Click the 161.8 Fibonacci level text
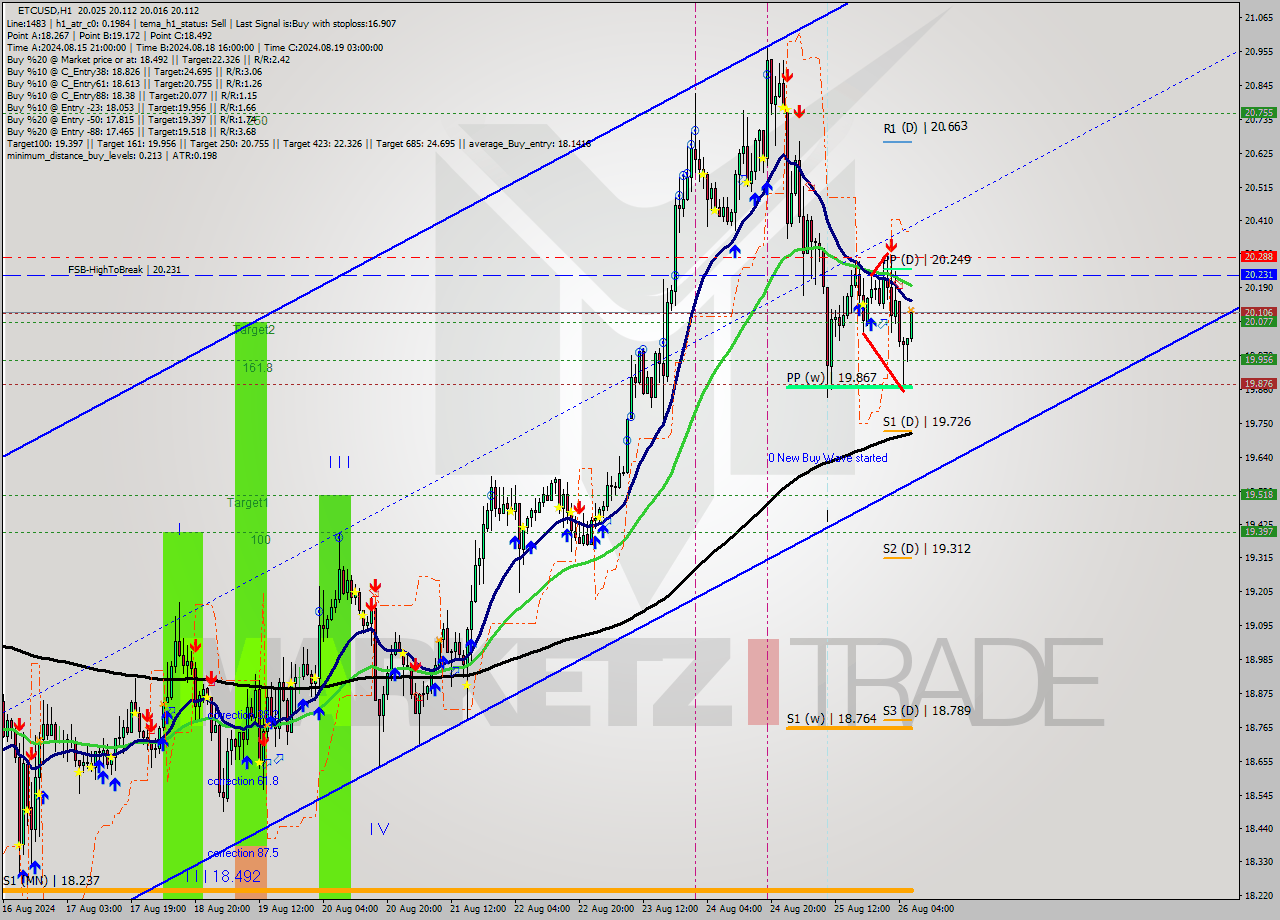This screenshot has width=1280, height=920. 257,368
